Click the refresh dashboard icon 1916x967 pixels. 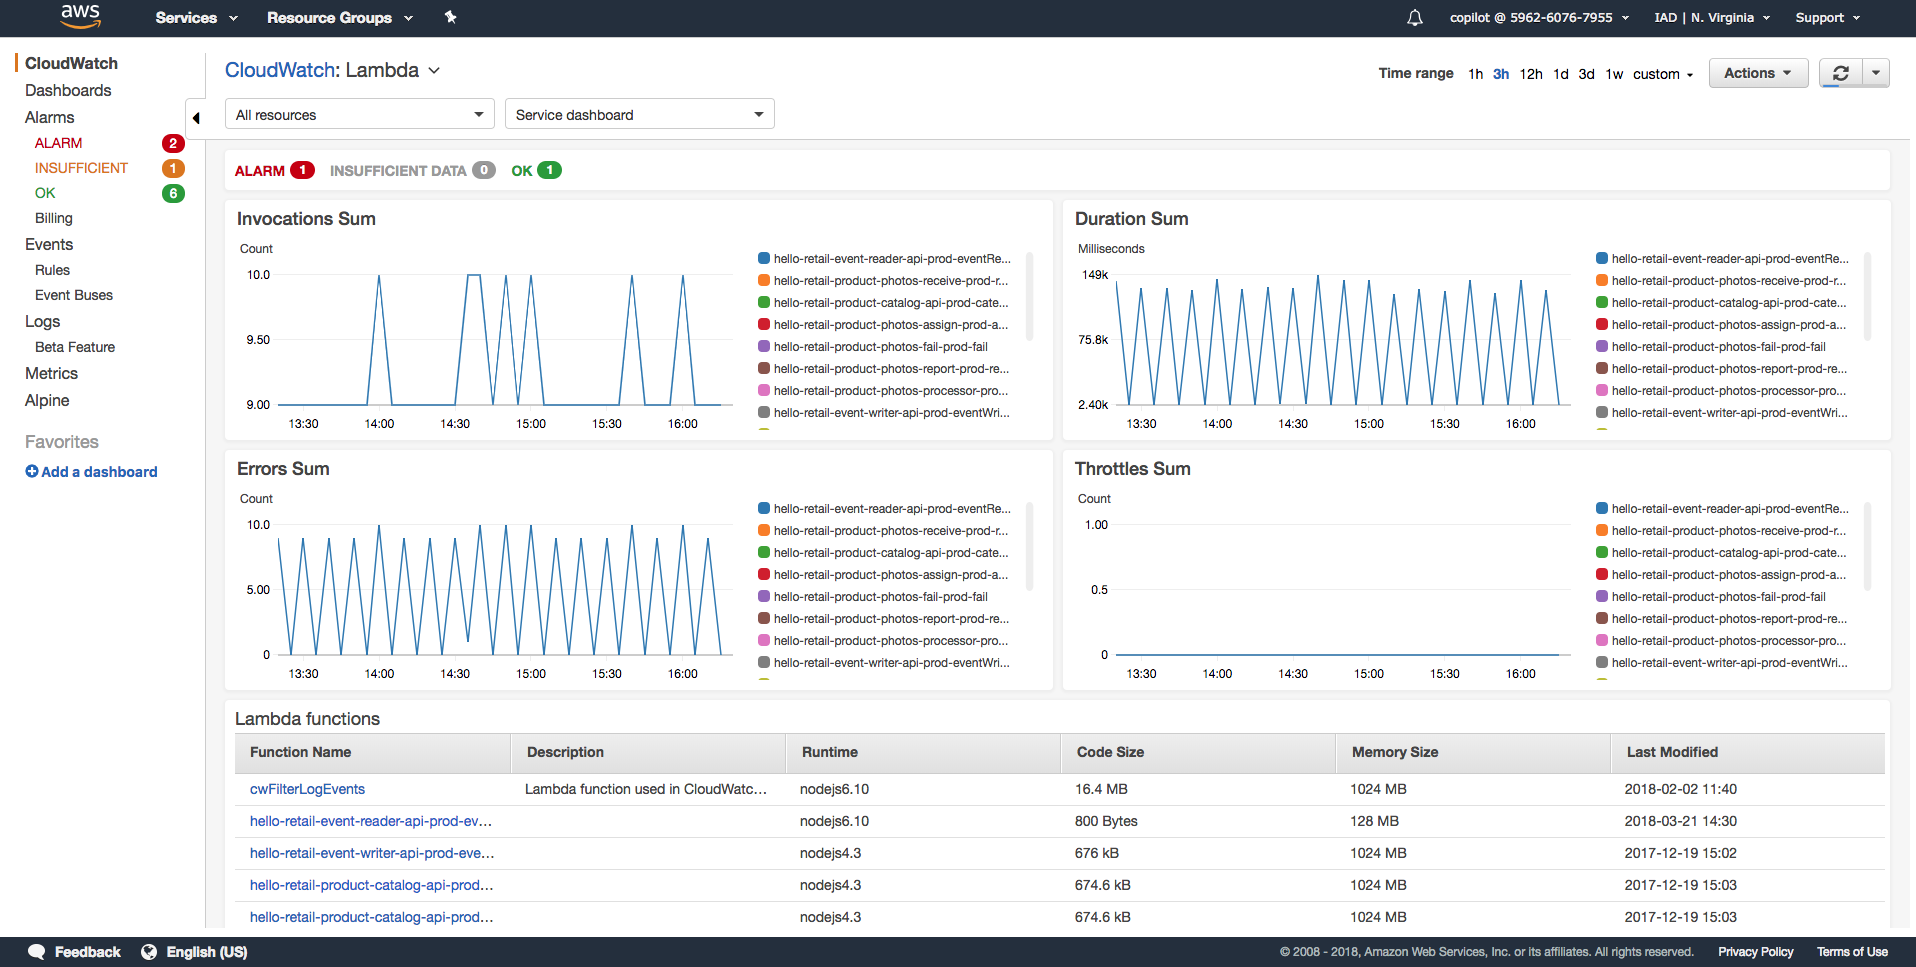1840,73
